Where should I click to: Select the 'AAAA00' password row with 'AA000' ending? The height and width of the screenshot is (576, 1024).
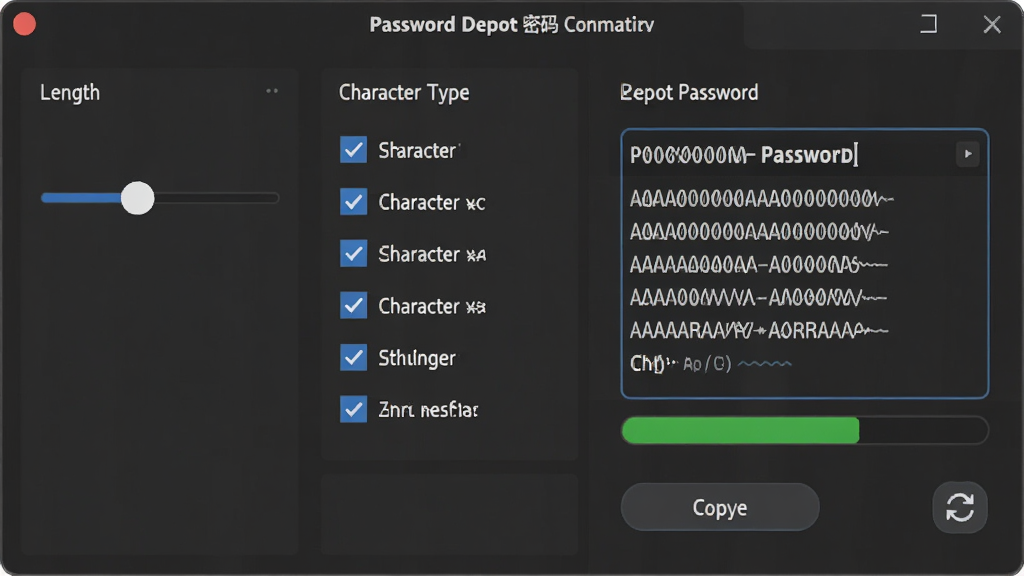tap(758, 298)
